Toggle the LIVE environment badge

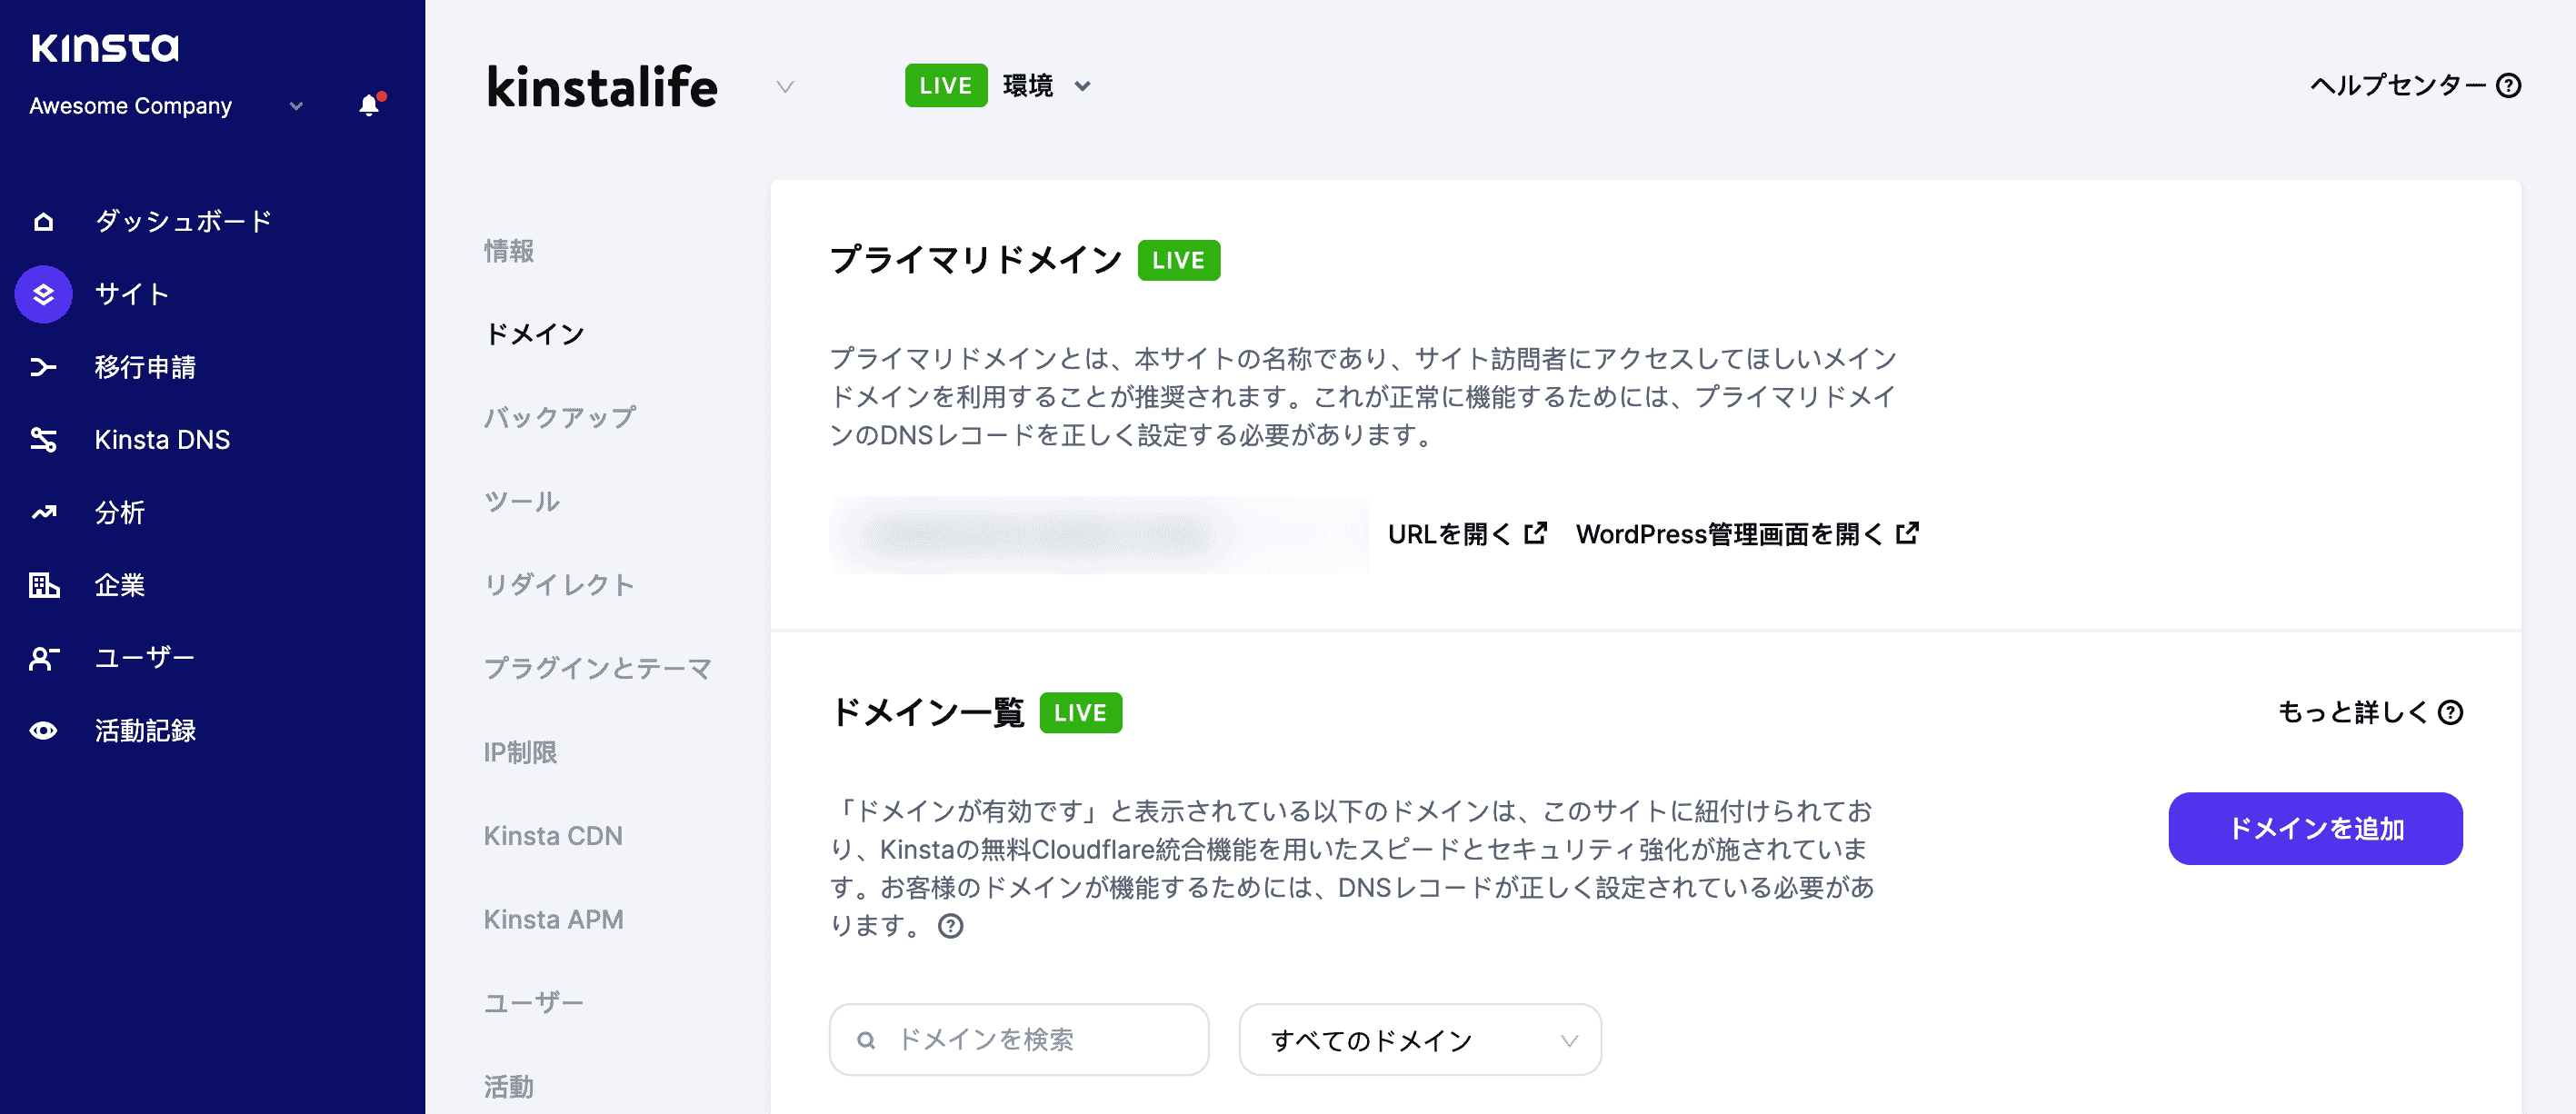tap(946, 87)
